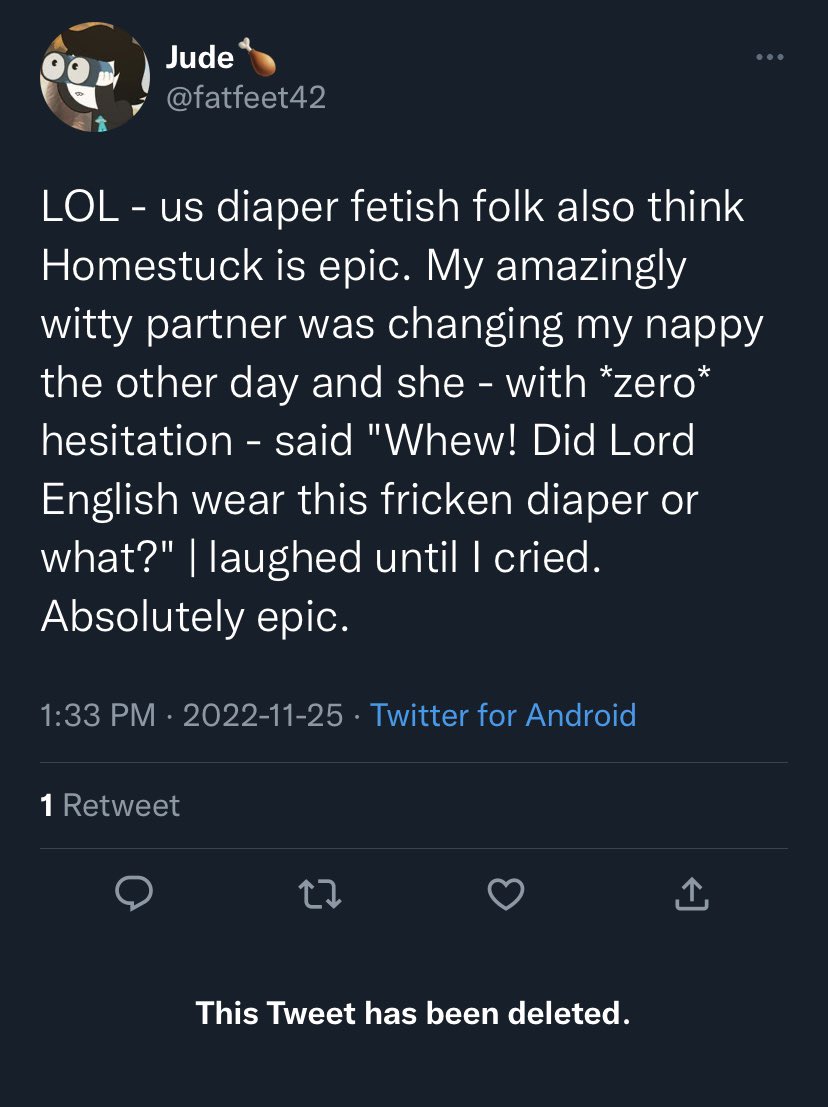Screen dimensions: 828x1107
Task: Retweet this tweet using the arrows icon
Action: click(x=322, y=895)
